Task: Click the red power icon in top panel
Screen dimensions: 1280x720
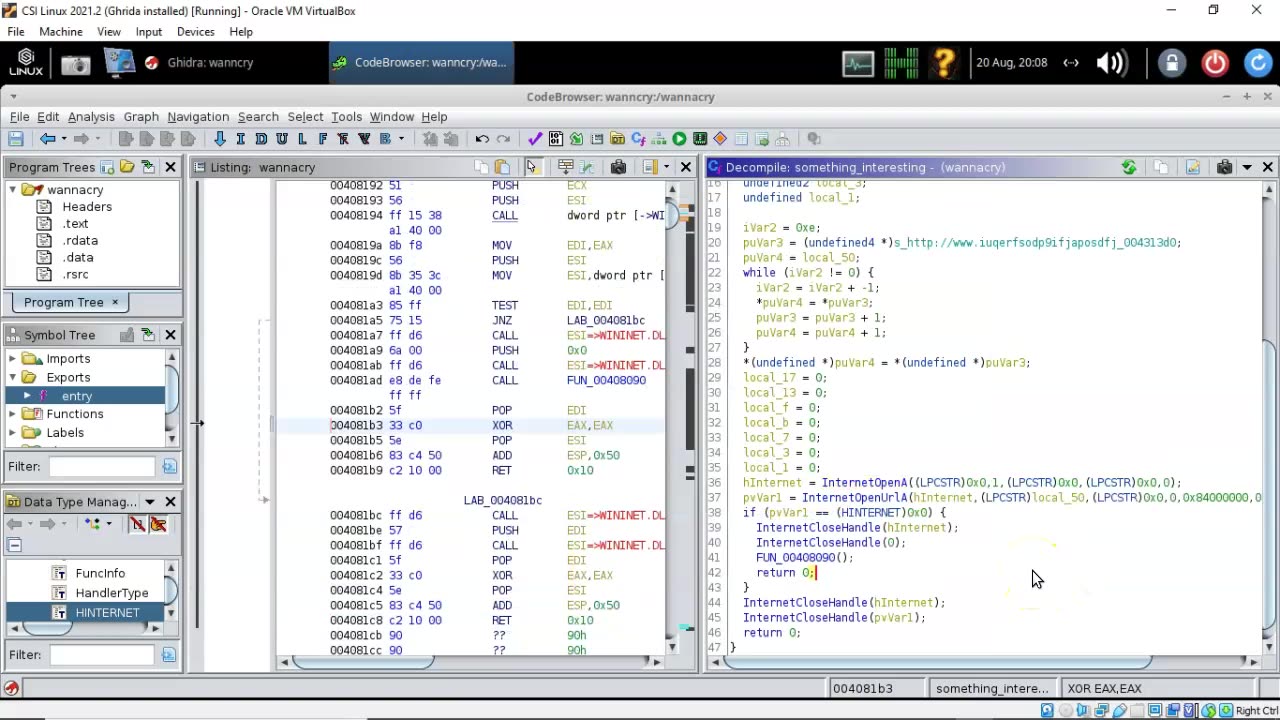Action: 1215,63
